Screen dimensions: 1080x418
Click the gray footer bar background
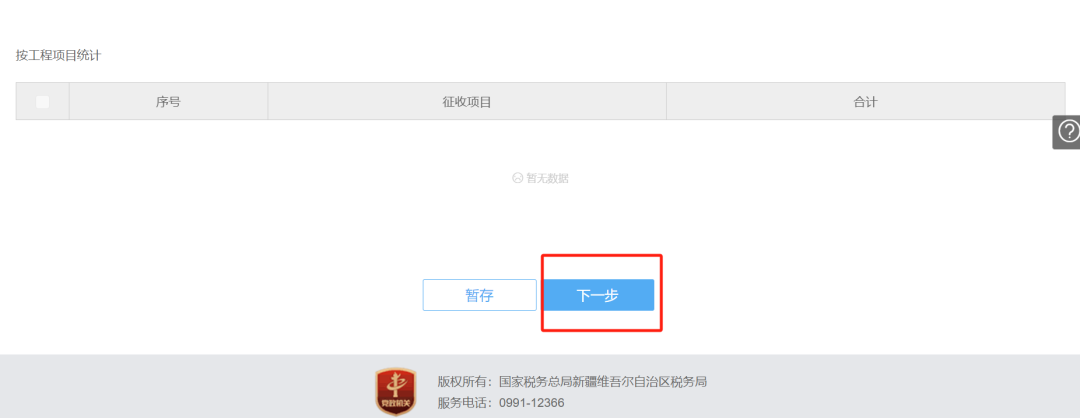[x=861, y=387]
